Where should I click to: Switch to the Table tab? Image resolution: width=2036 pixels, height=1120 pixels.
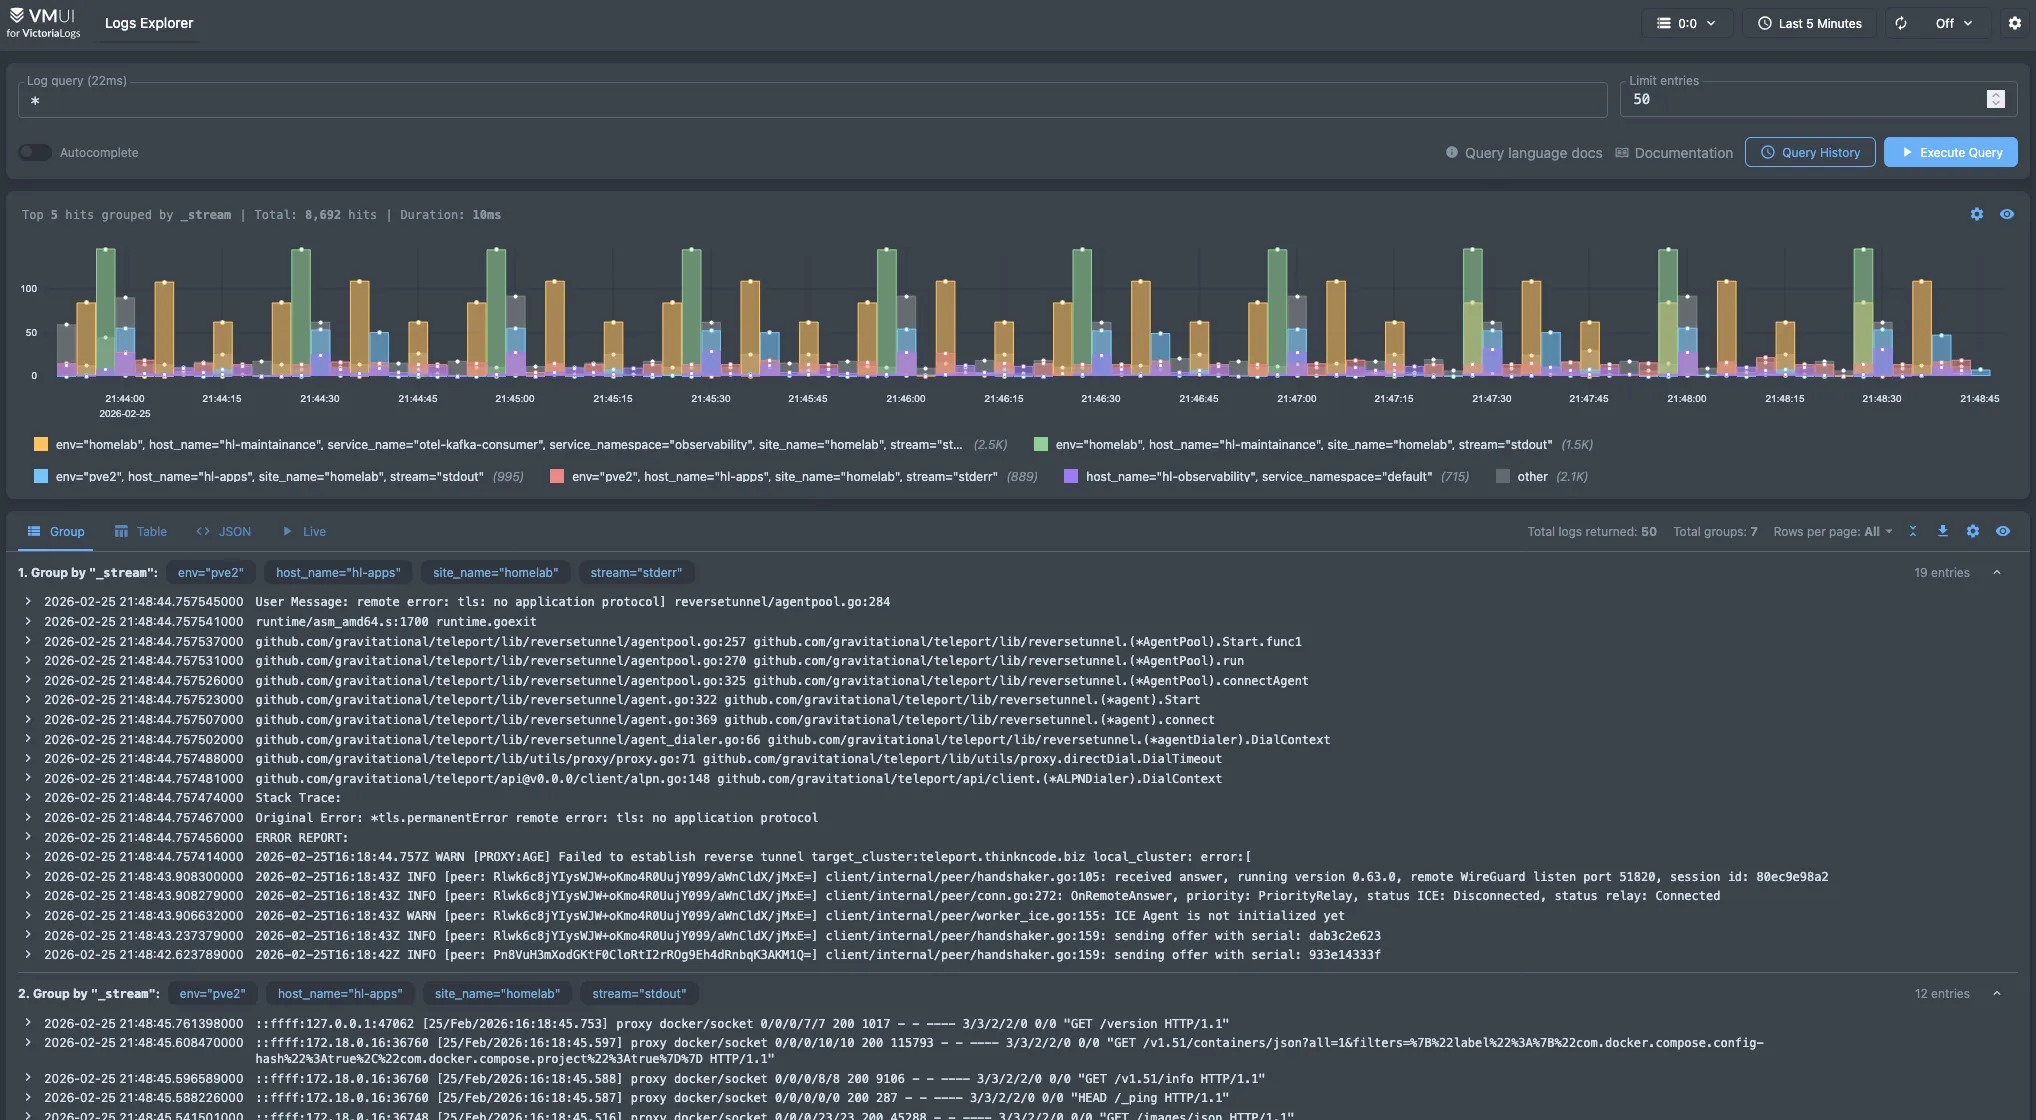pos(140,531)
